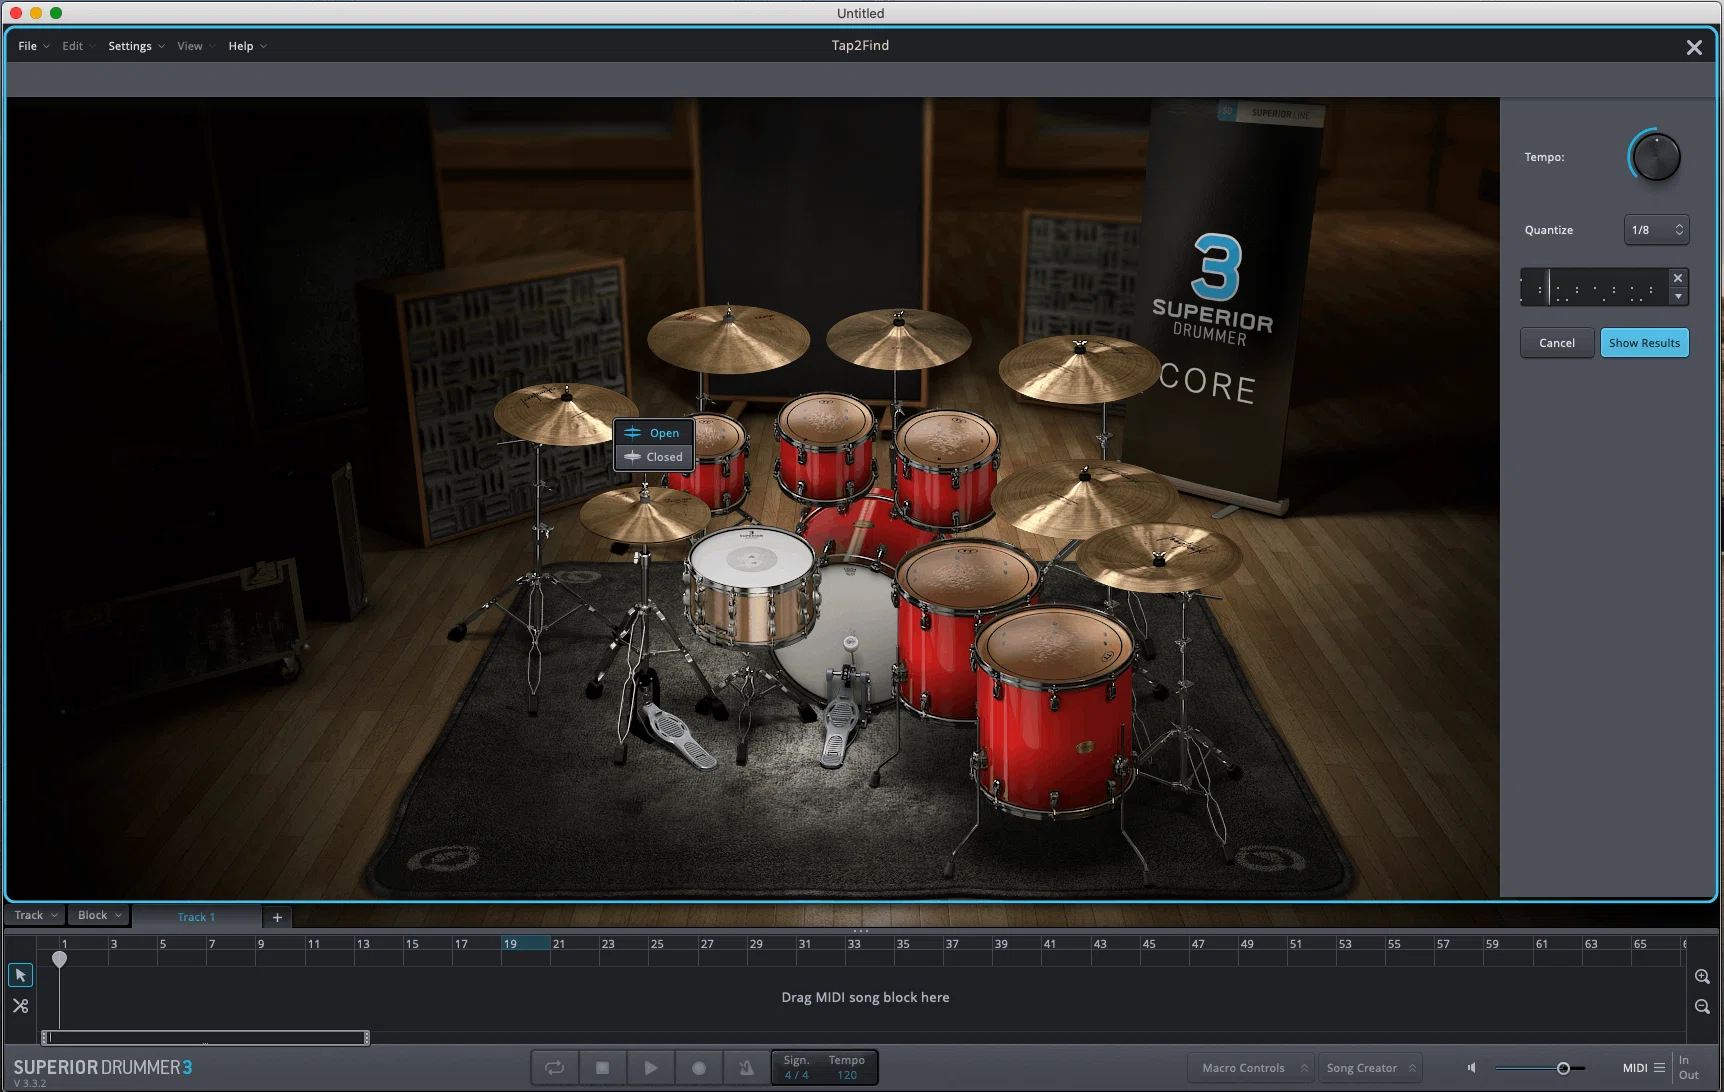The width and height of the screenshot is (1724, 1092).
Task: Clear the tapped rhythm with X icon
Action: coord(1678,278)
